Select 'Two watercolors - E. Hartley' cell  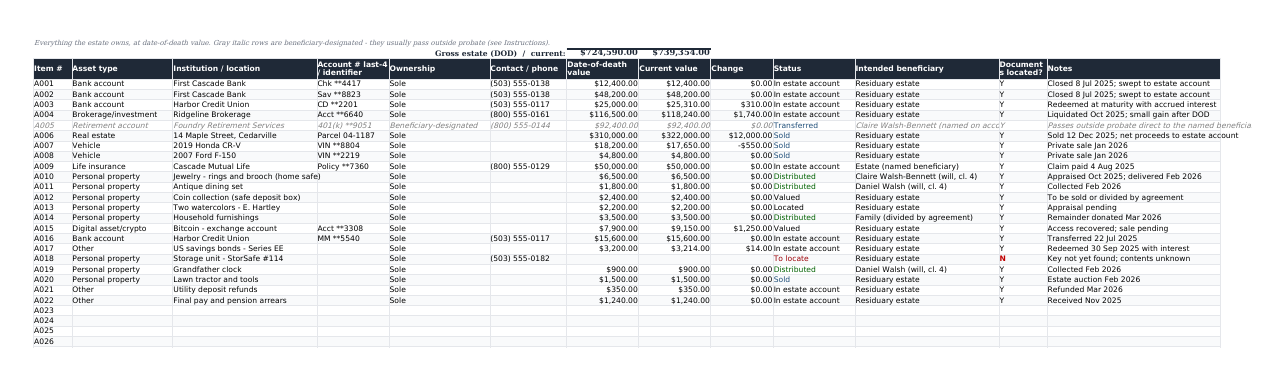point(244,207)
